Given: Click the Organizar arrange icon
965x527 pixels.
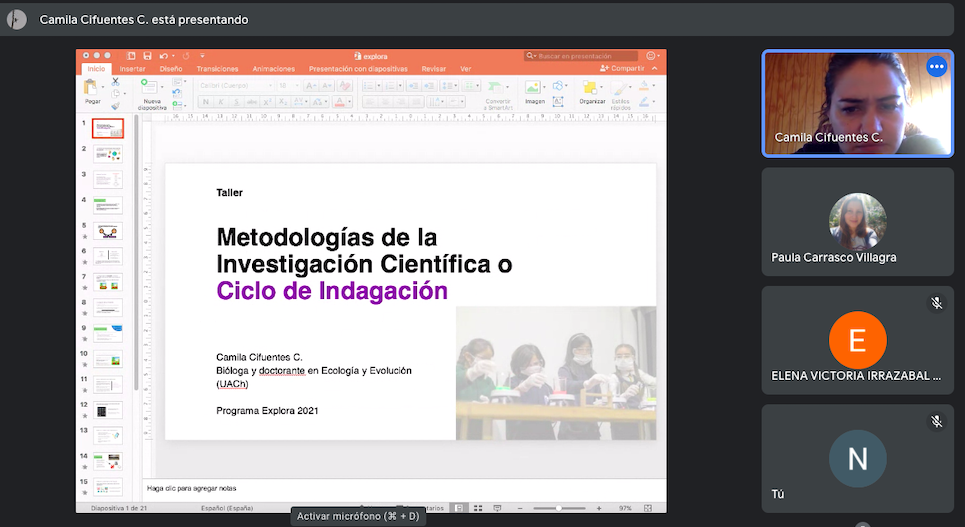Looking at the screenshot, I should [x=590, y=88].
